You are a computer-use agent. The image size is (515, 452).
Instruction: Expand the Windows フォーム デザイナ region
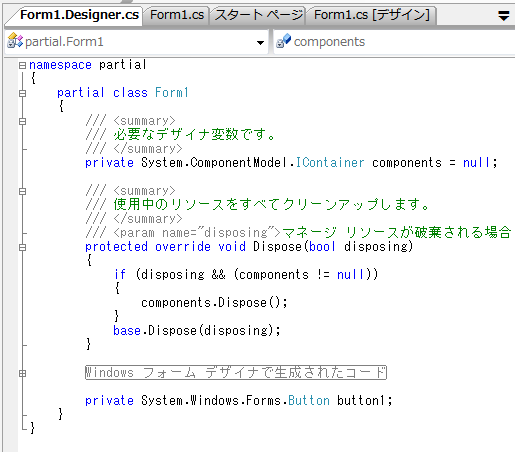pyautogui.click(x=22, y=373)
